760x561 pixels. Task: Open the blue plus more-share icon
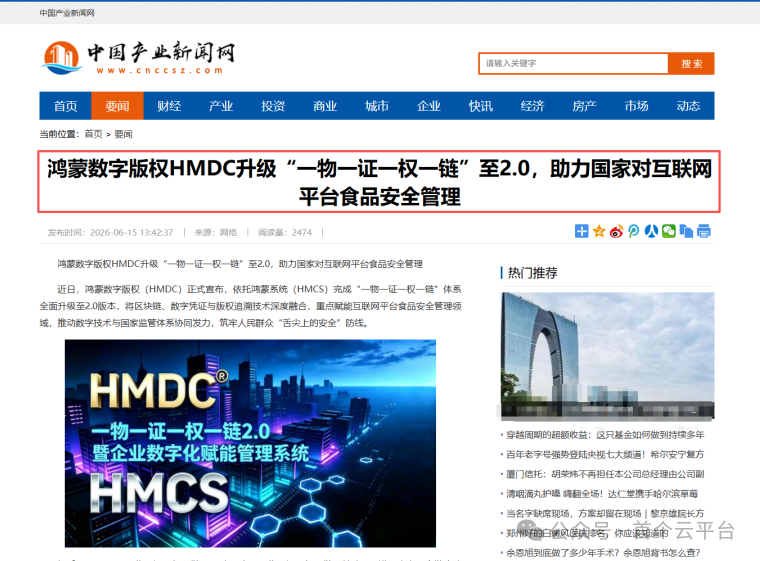pos(582,231)
